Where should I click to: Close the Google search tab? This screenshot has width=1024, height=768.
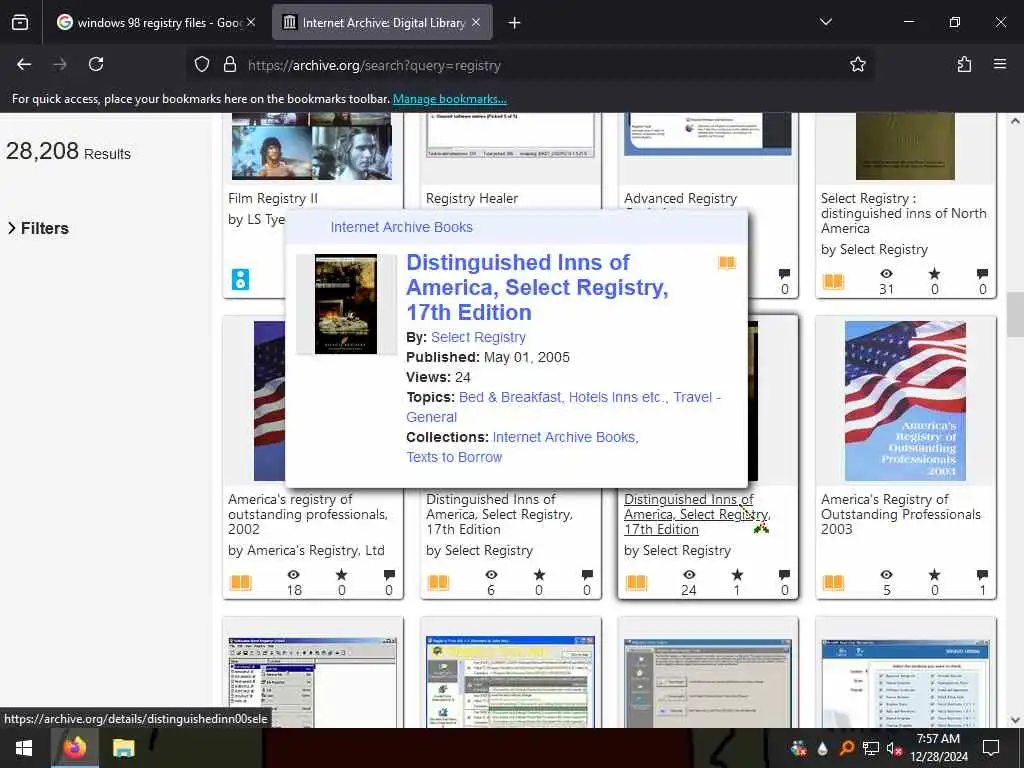click(251, 22)
